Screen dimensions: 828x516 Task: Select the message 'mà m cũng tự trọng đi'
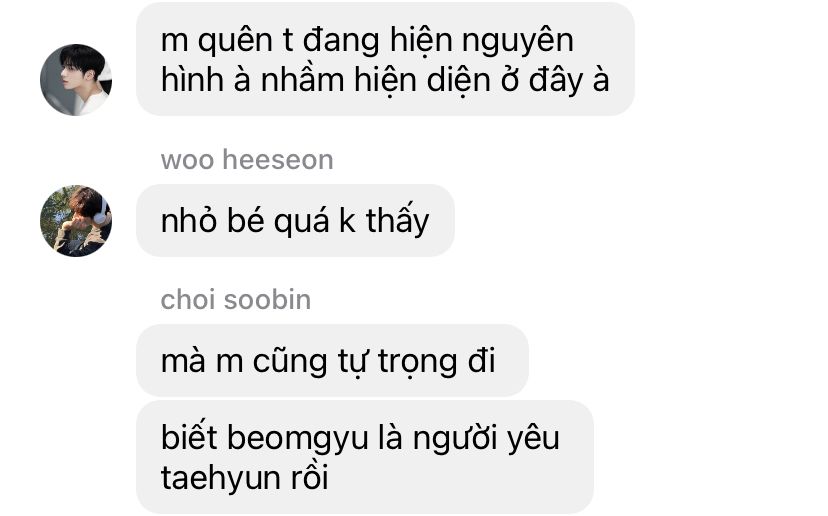332,361
